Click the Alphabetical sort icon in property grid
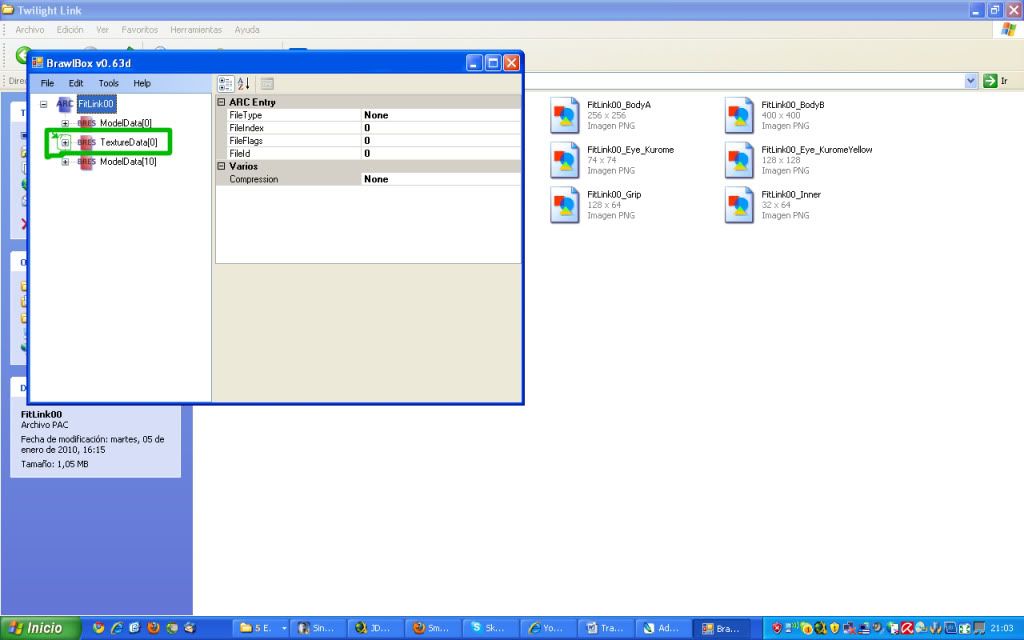 tap(244, 84)
